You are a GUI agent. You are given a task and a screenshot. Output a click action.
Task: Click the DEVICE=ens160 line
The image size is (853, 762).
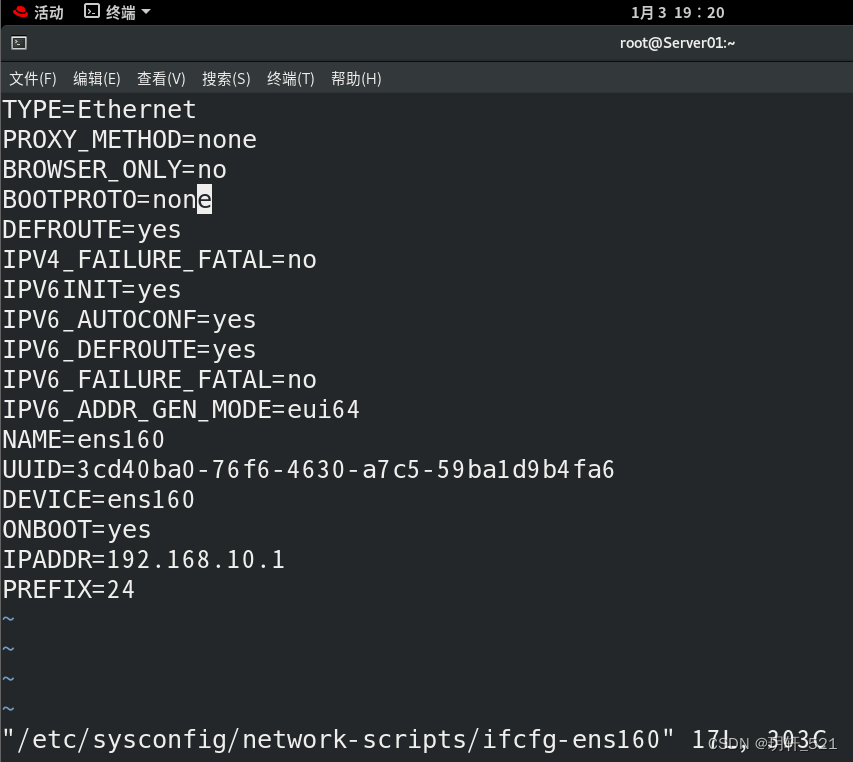(x=98, y=500)
